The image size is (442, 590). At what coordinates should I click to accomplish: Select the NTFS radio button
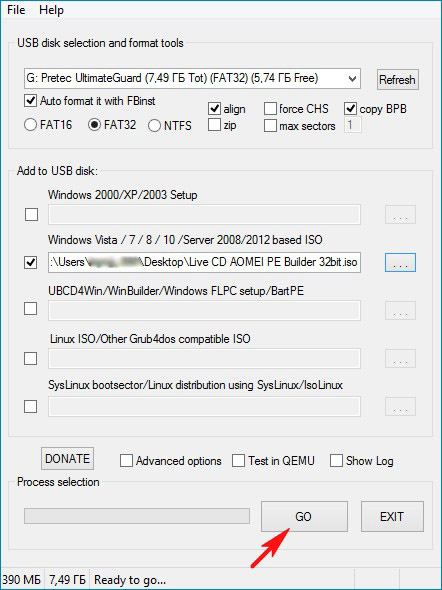coord(154,126)
